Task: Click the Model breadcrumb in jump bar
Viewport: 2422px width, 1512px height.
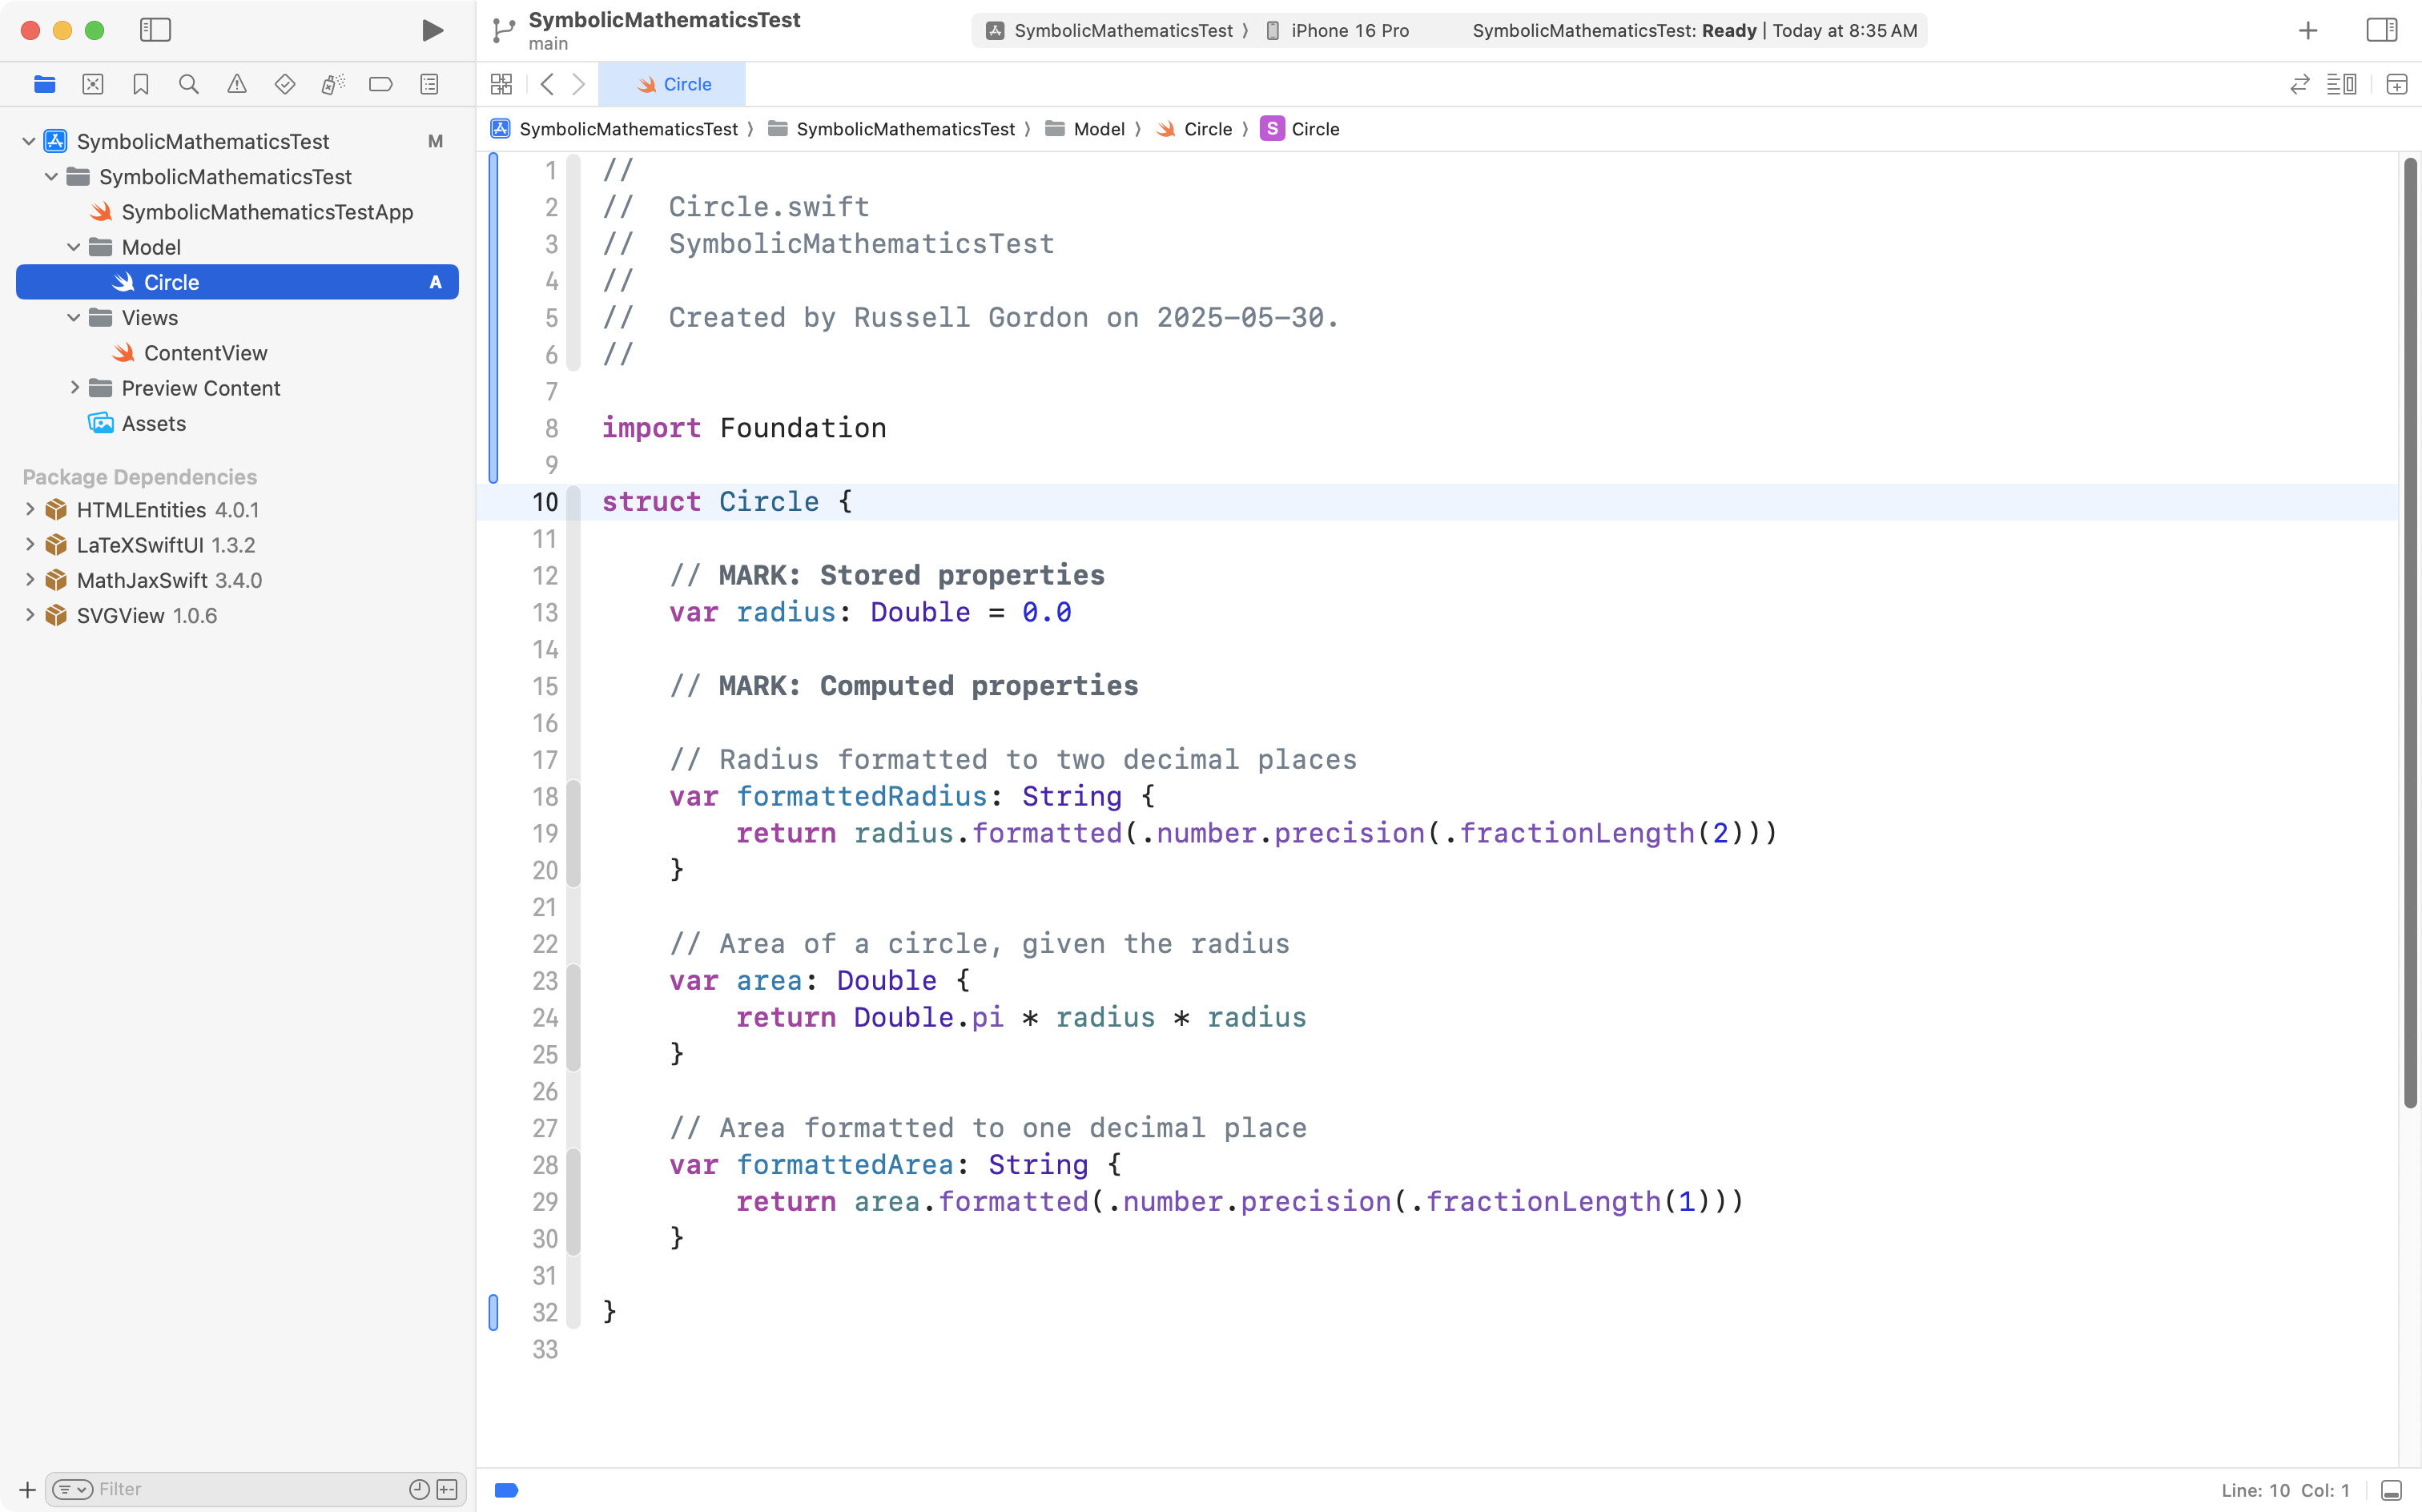Action: (1098, 129)
